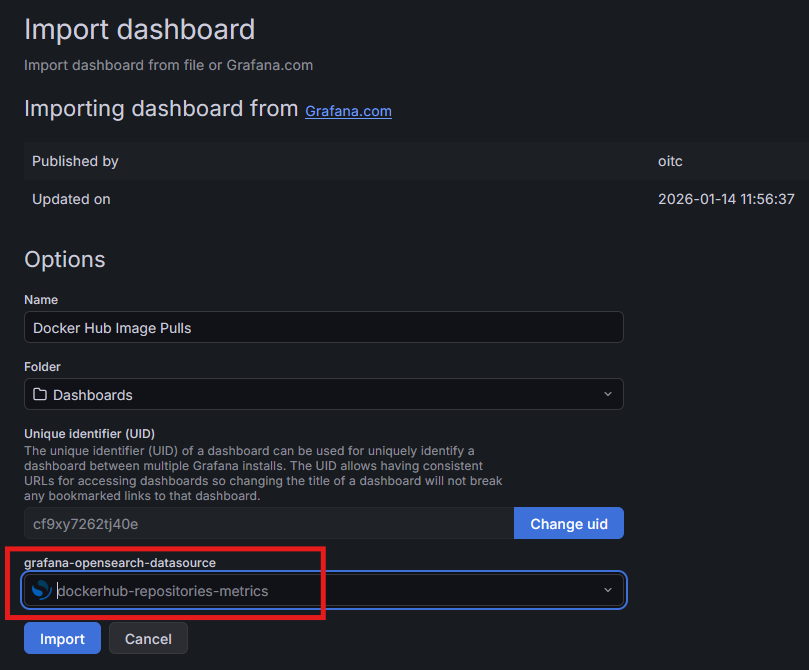Select the Dashboards folder picker text
Viewport: 809px width, 670px height.
point(93,395)
